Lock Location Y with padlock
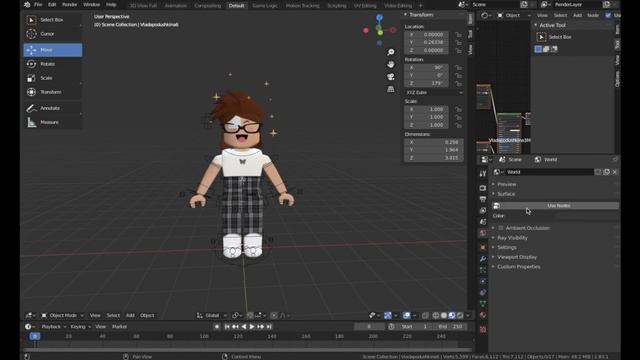640x360 pixels. click(x=458, y=42)
